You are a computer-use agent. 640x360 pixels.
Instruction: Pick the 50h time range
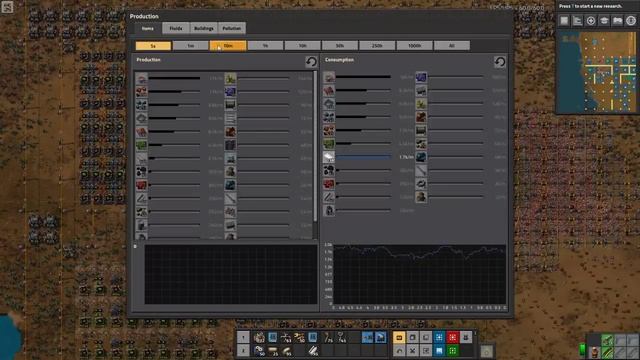(x=340, y=46)
